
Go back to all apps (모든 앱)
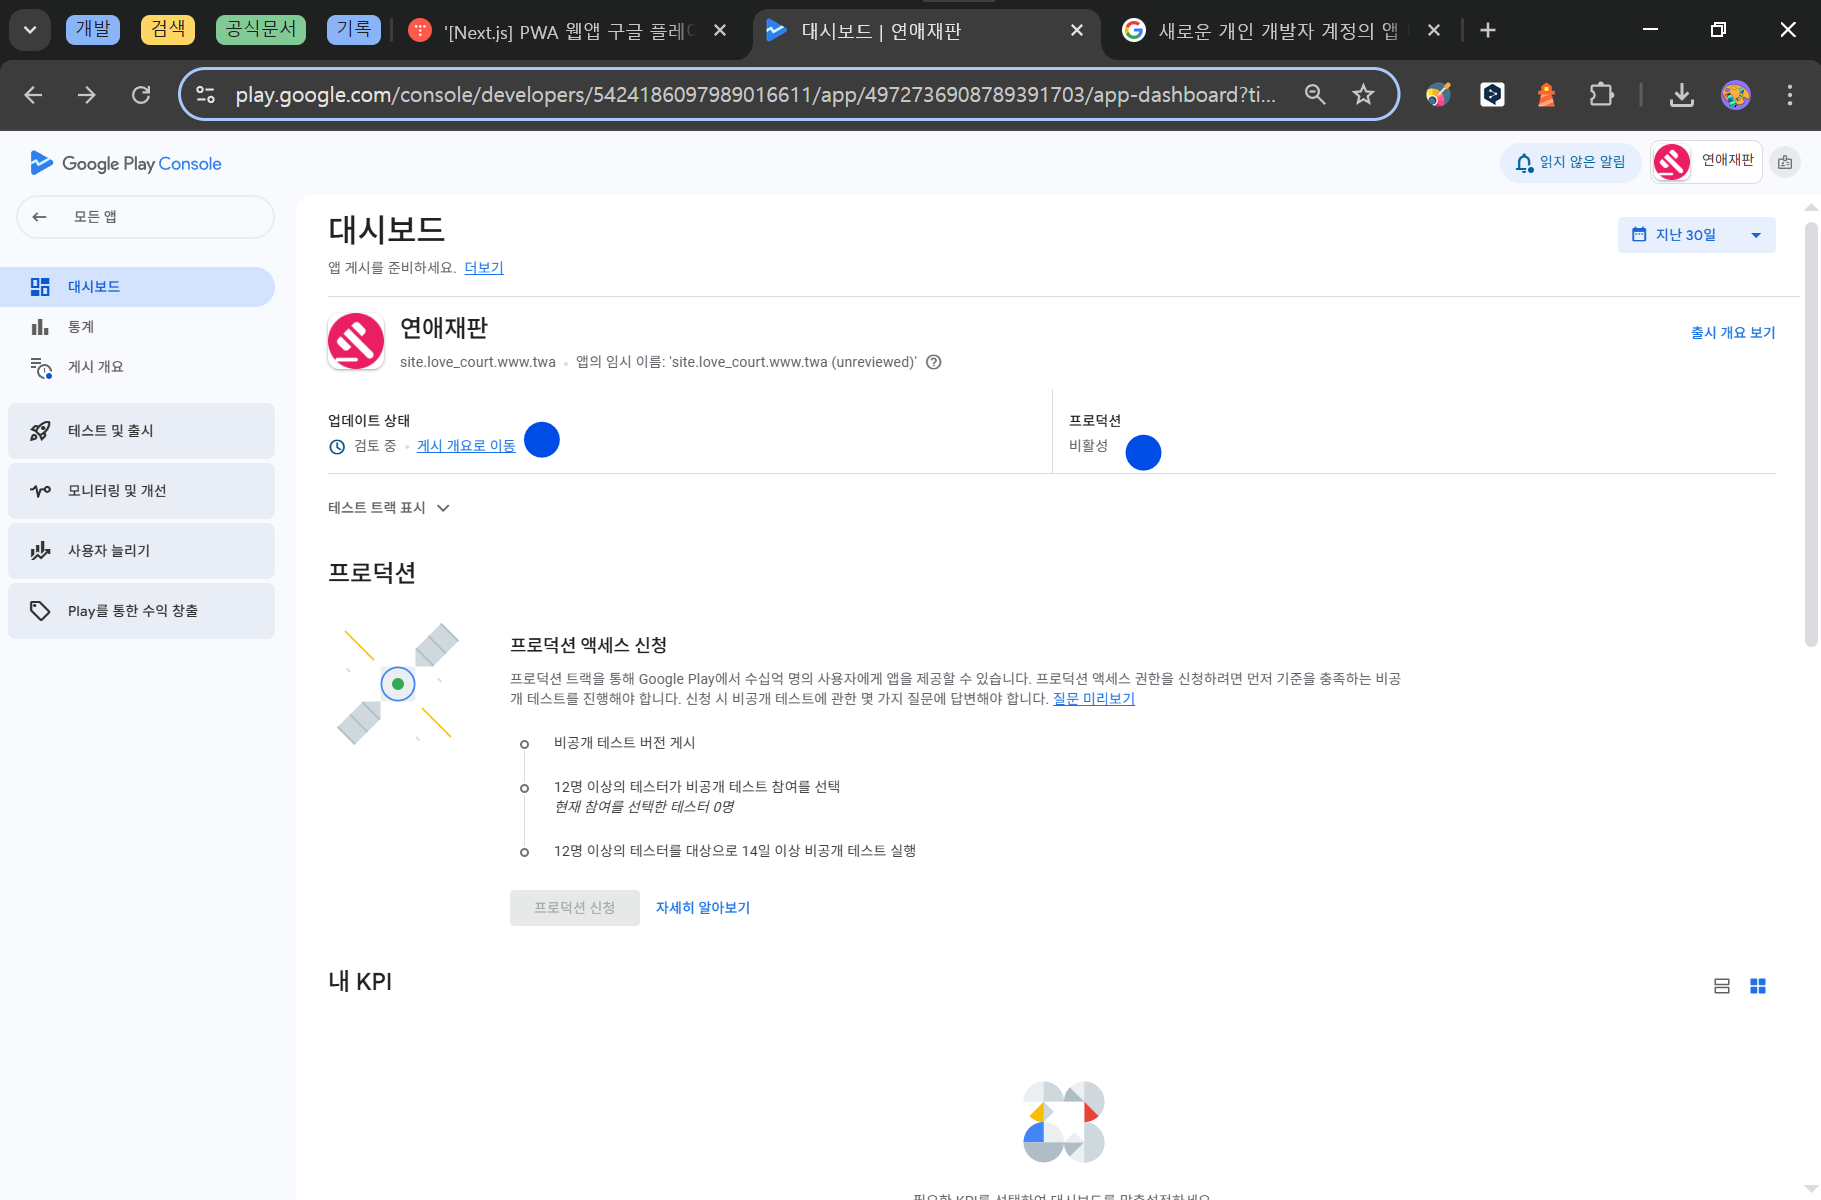pyautogui.click(x=145, y=217)
